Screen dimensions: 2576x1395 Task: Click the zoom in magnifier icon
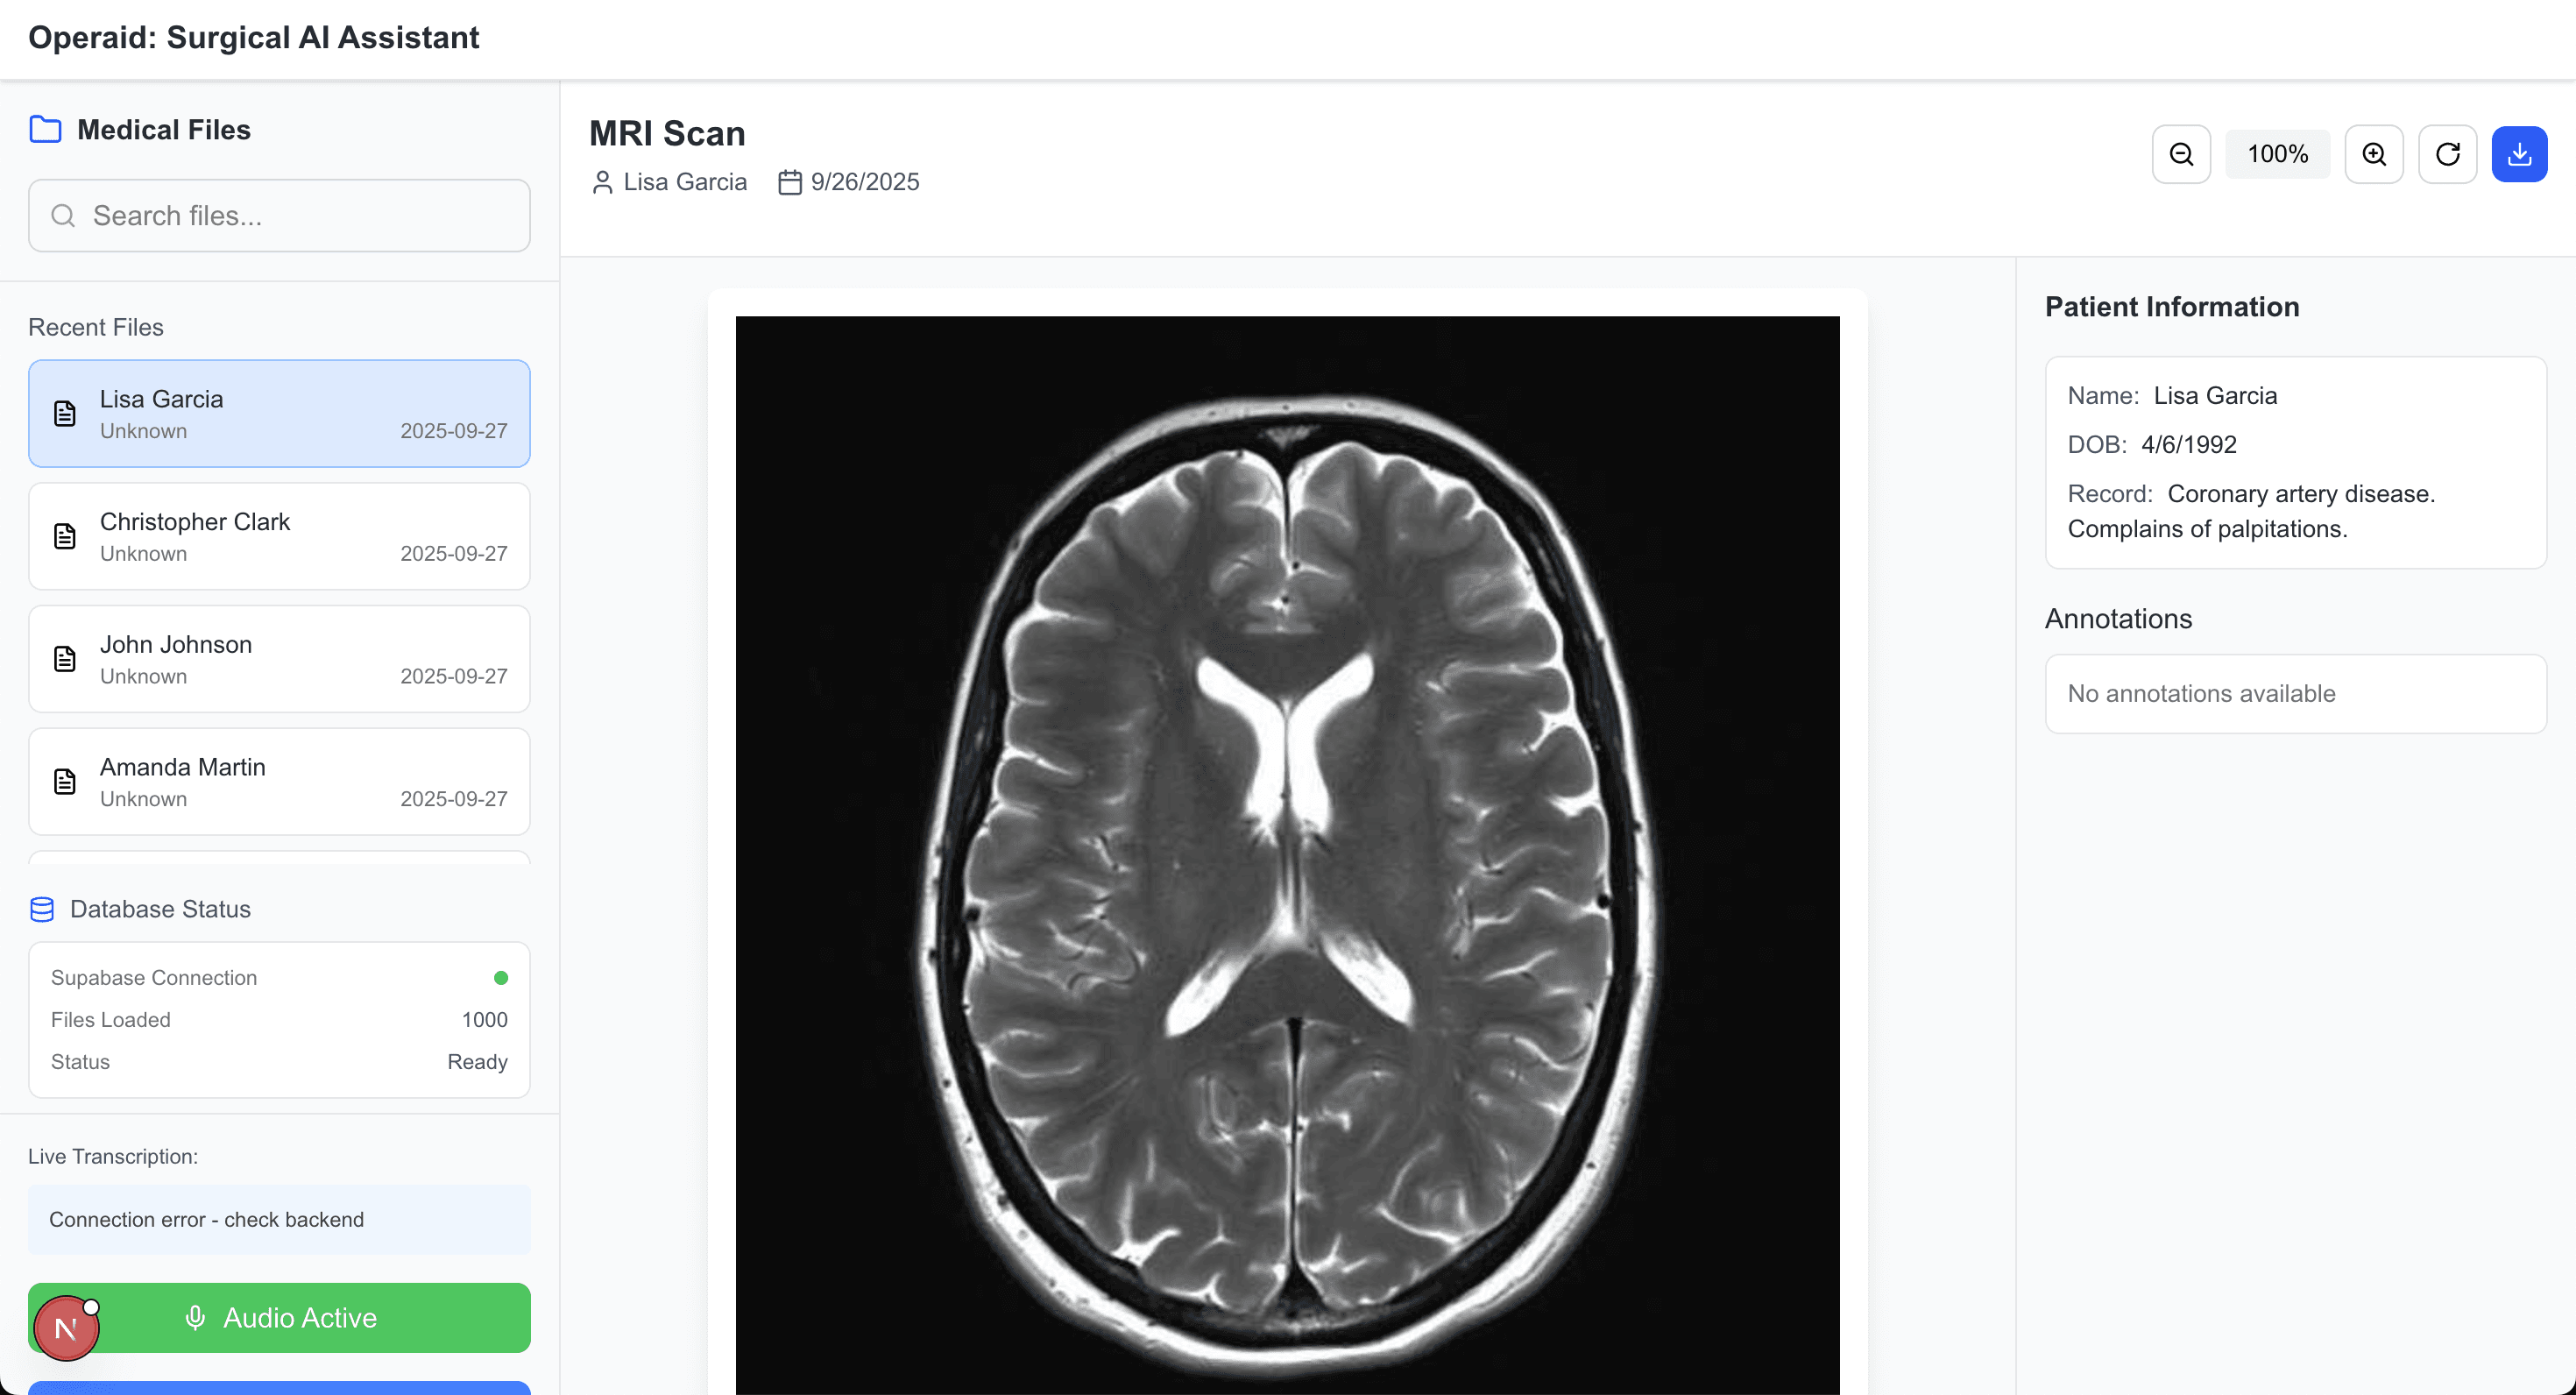click(2374, 154)
